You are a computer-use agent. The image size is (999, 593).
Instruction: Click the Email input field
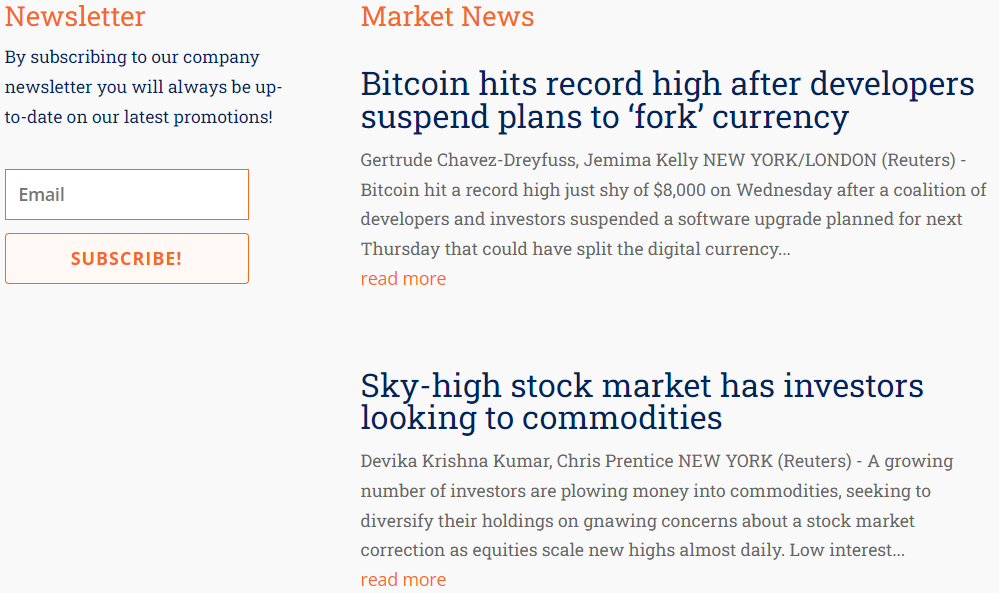tap(127, 194)
